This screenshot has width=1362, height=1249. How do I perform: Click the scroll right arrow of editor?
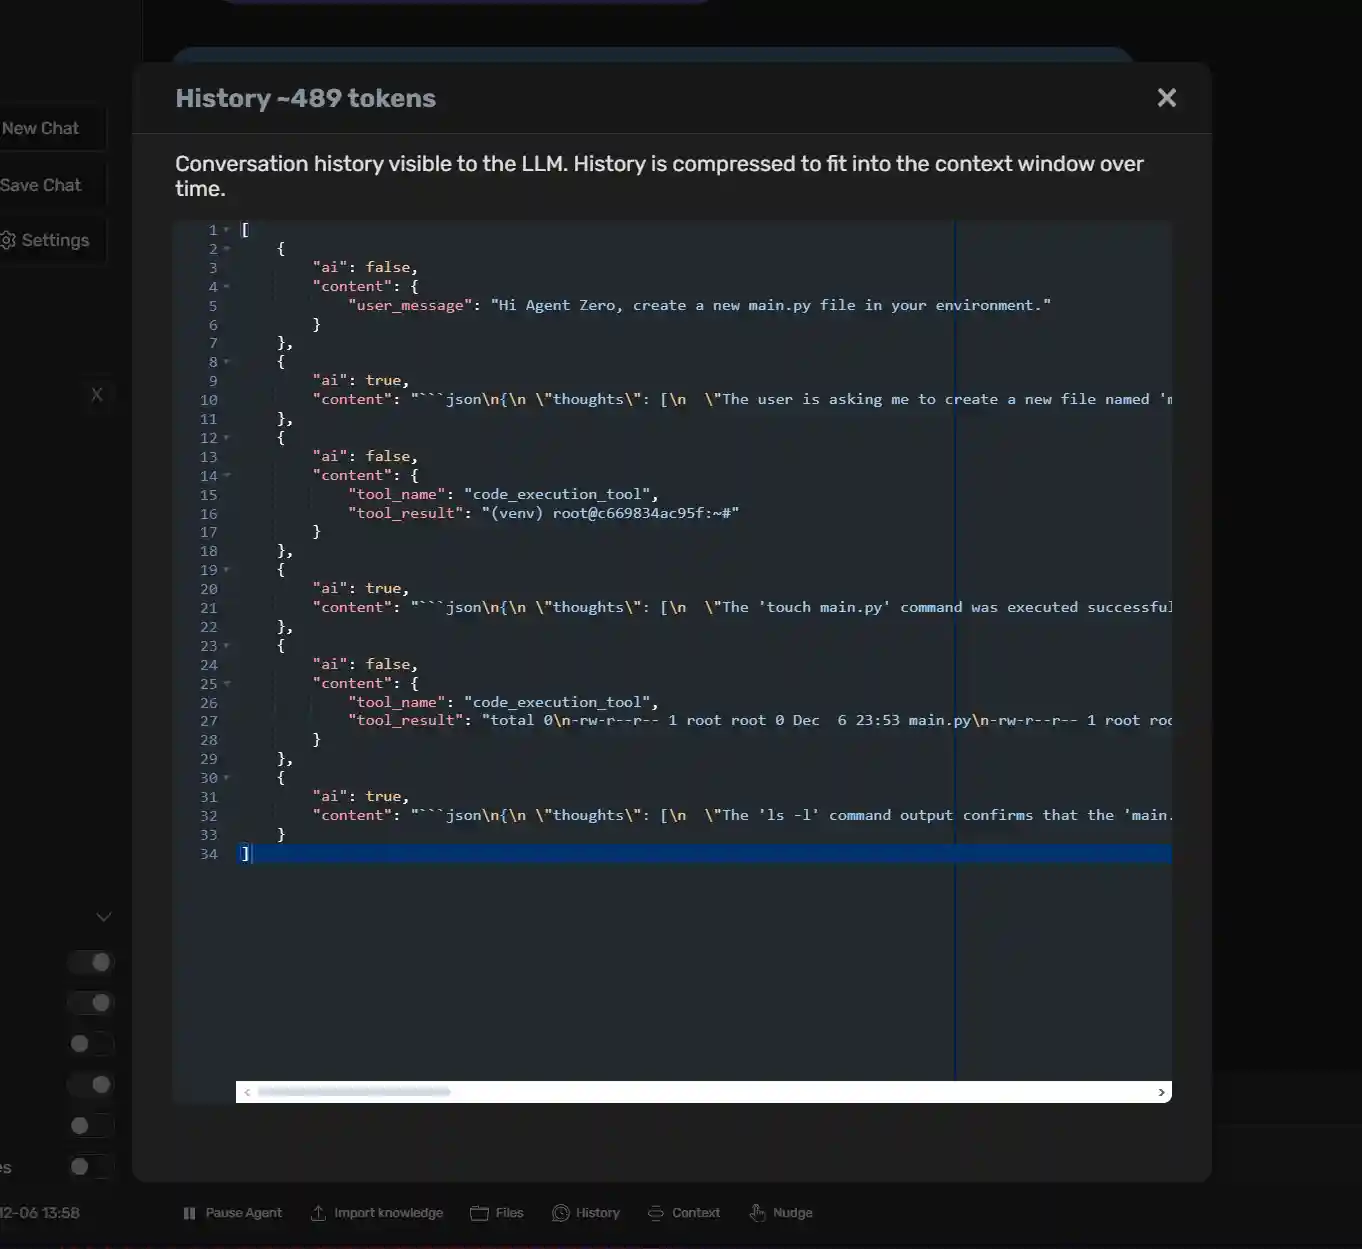tap(1161, 1092)
